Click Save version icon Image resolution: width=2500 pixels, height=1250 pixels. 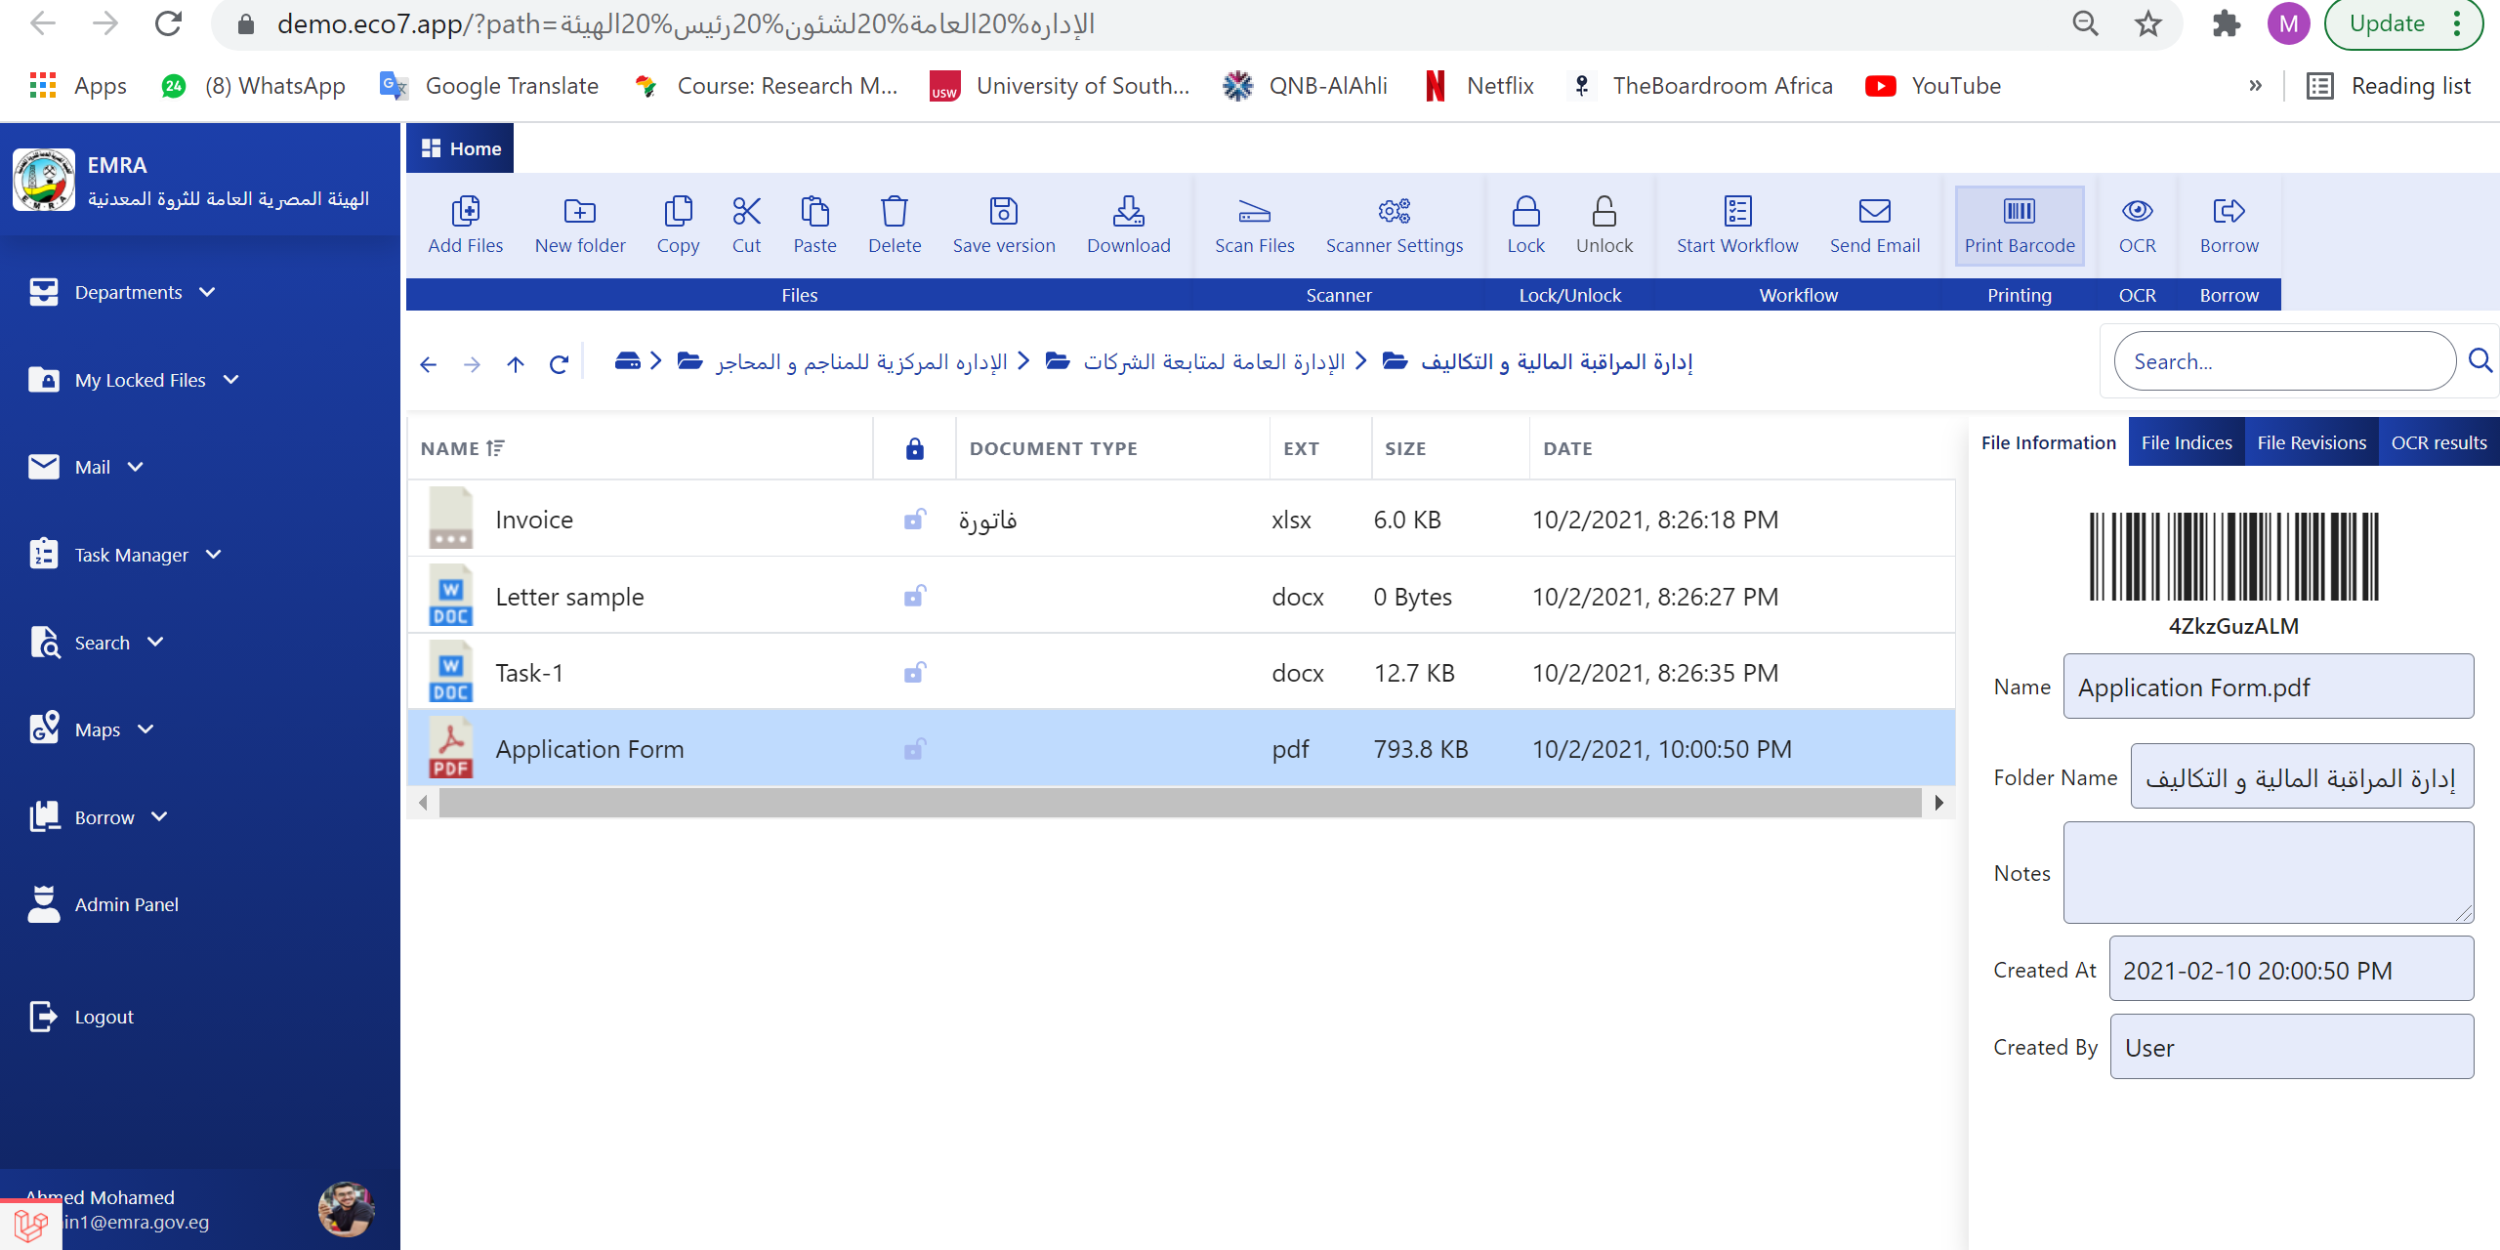[x=1003, y=211]
